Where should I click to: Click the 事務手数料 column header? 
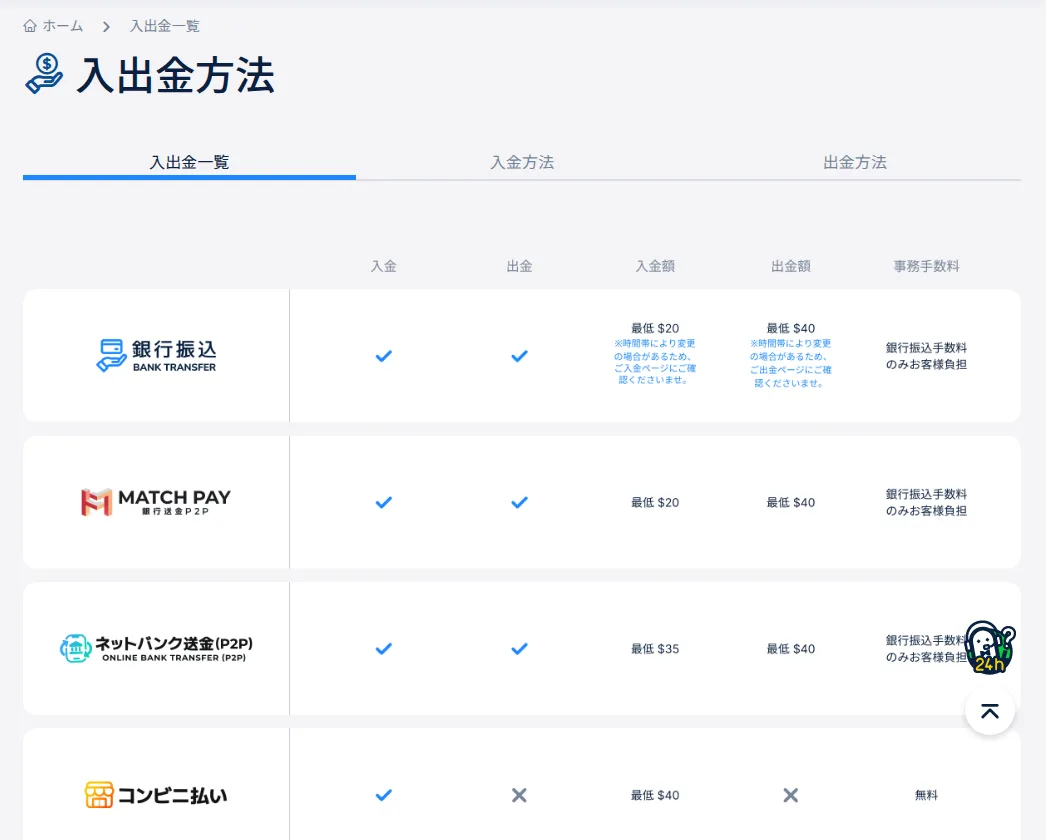point(927,266)
